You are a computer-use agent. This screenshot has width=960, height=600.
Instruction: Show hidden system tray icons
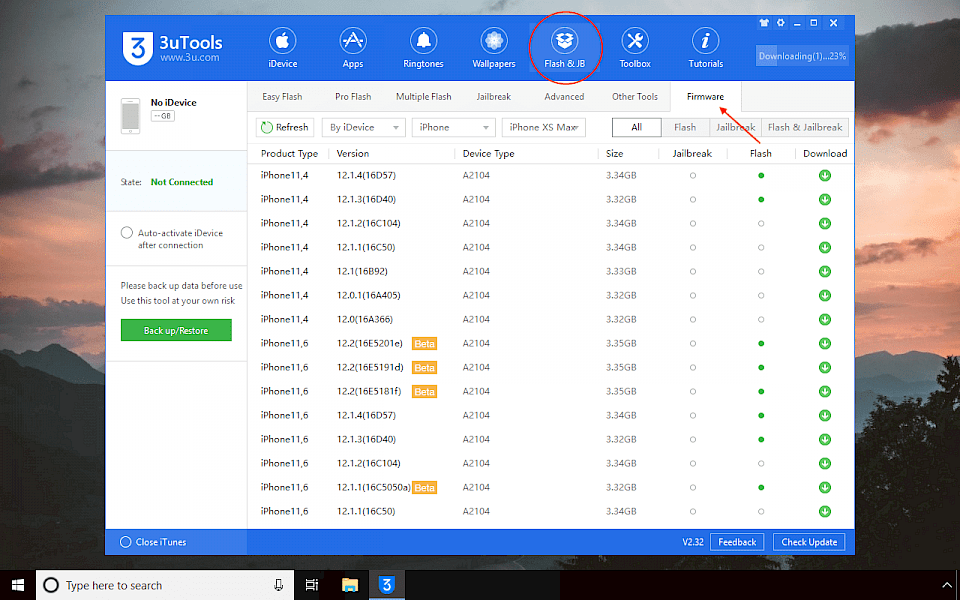pyautogui.click(x=948, y=585)
